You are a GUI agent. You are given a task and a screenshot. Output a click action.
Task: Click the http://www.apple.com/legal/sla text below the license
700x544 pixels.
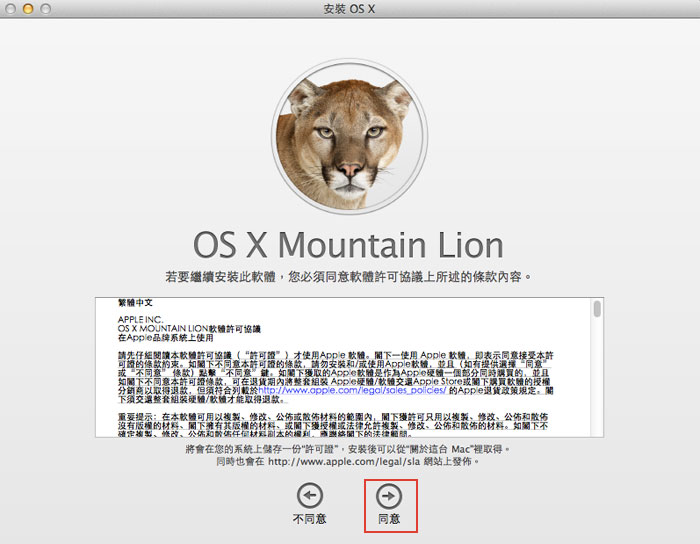click(x=344, y=461)
